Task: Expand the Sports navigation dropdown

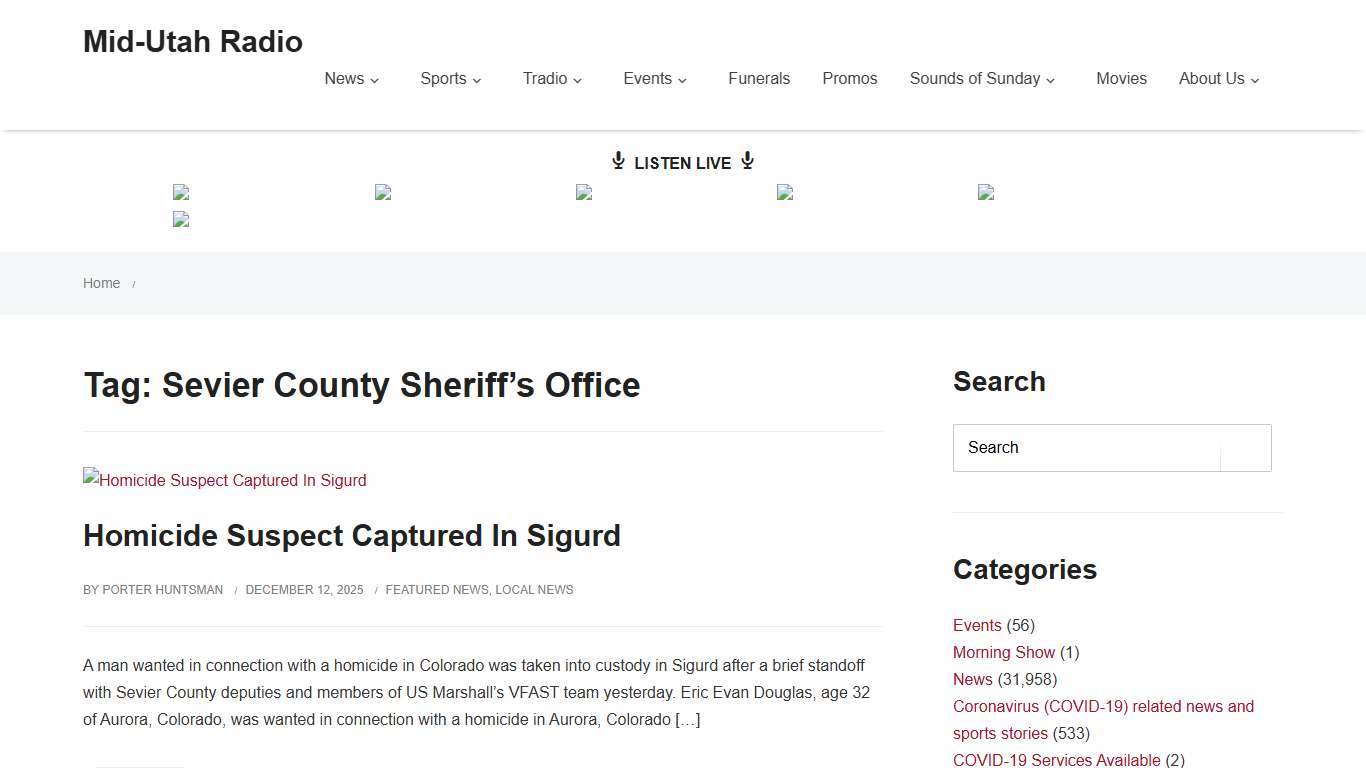Action: pos(477,79)
